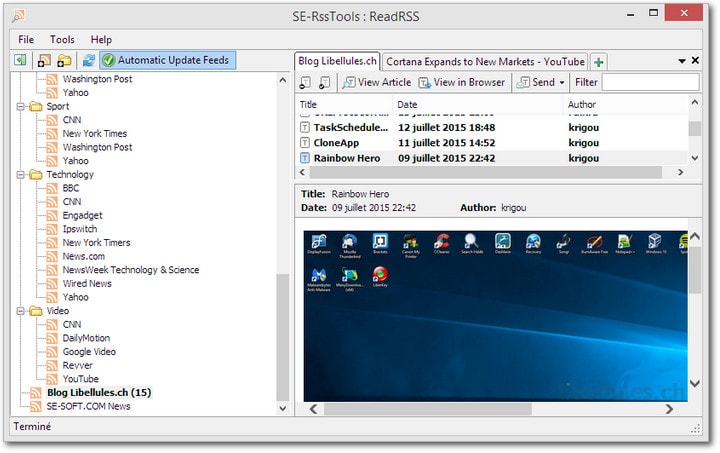Select Ipswitch feed
The width and height of the screenshot is (720, 453).
point(80,229)
